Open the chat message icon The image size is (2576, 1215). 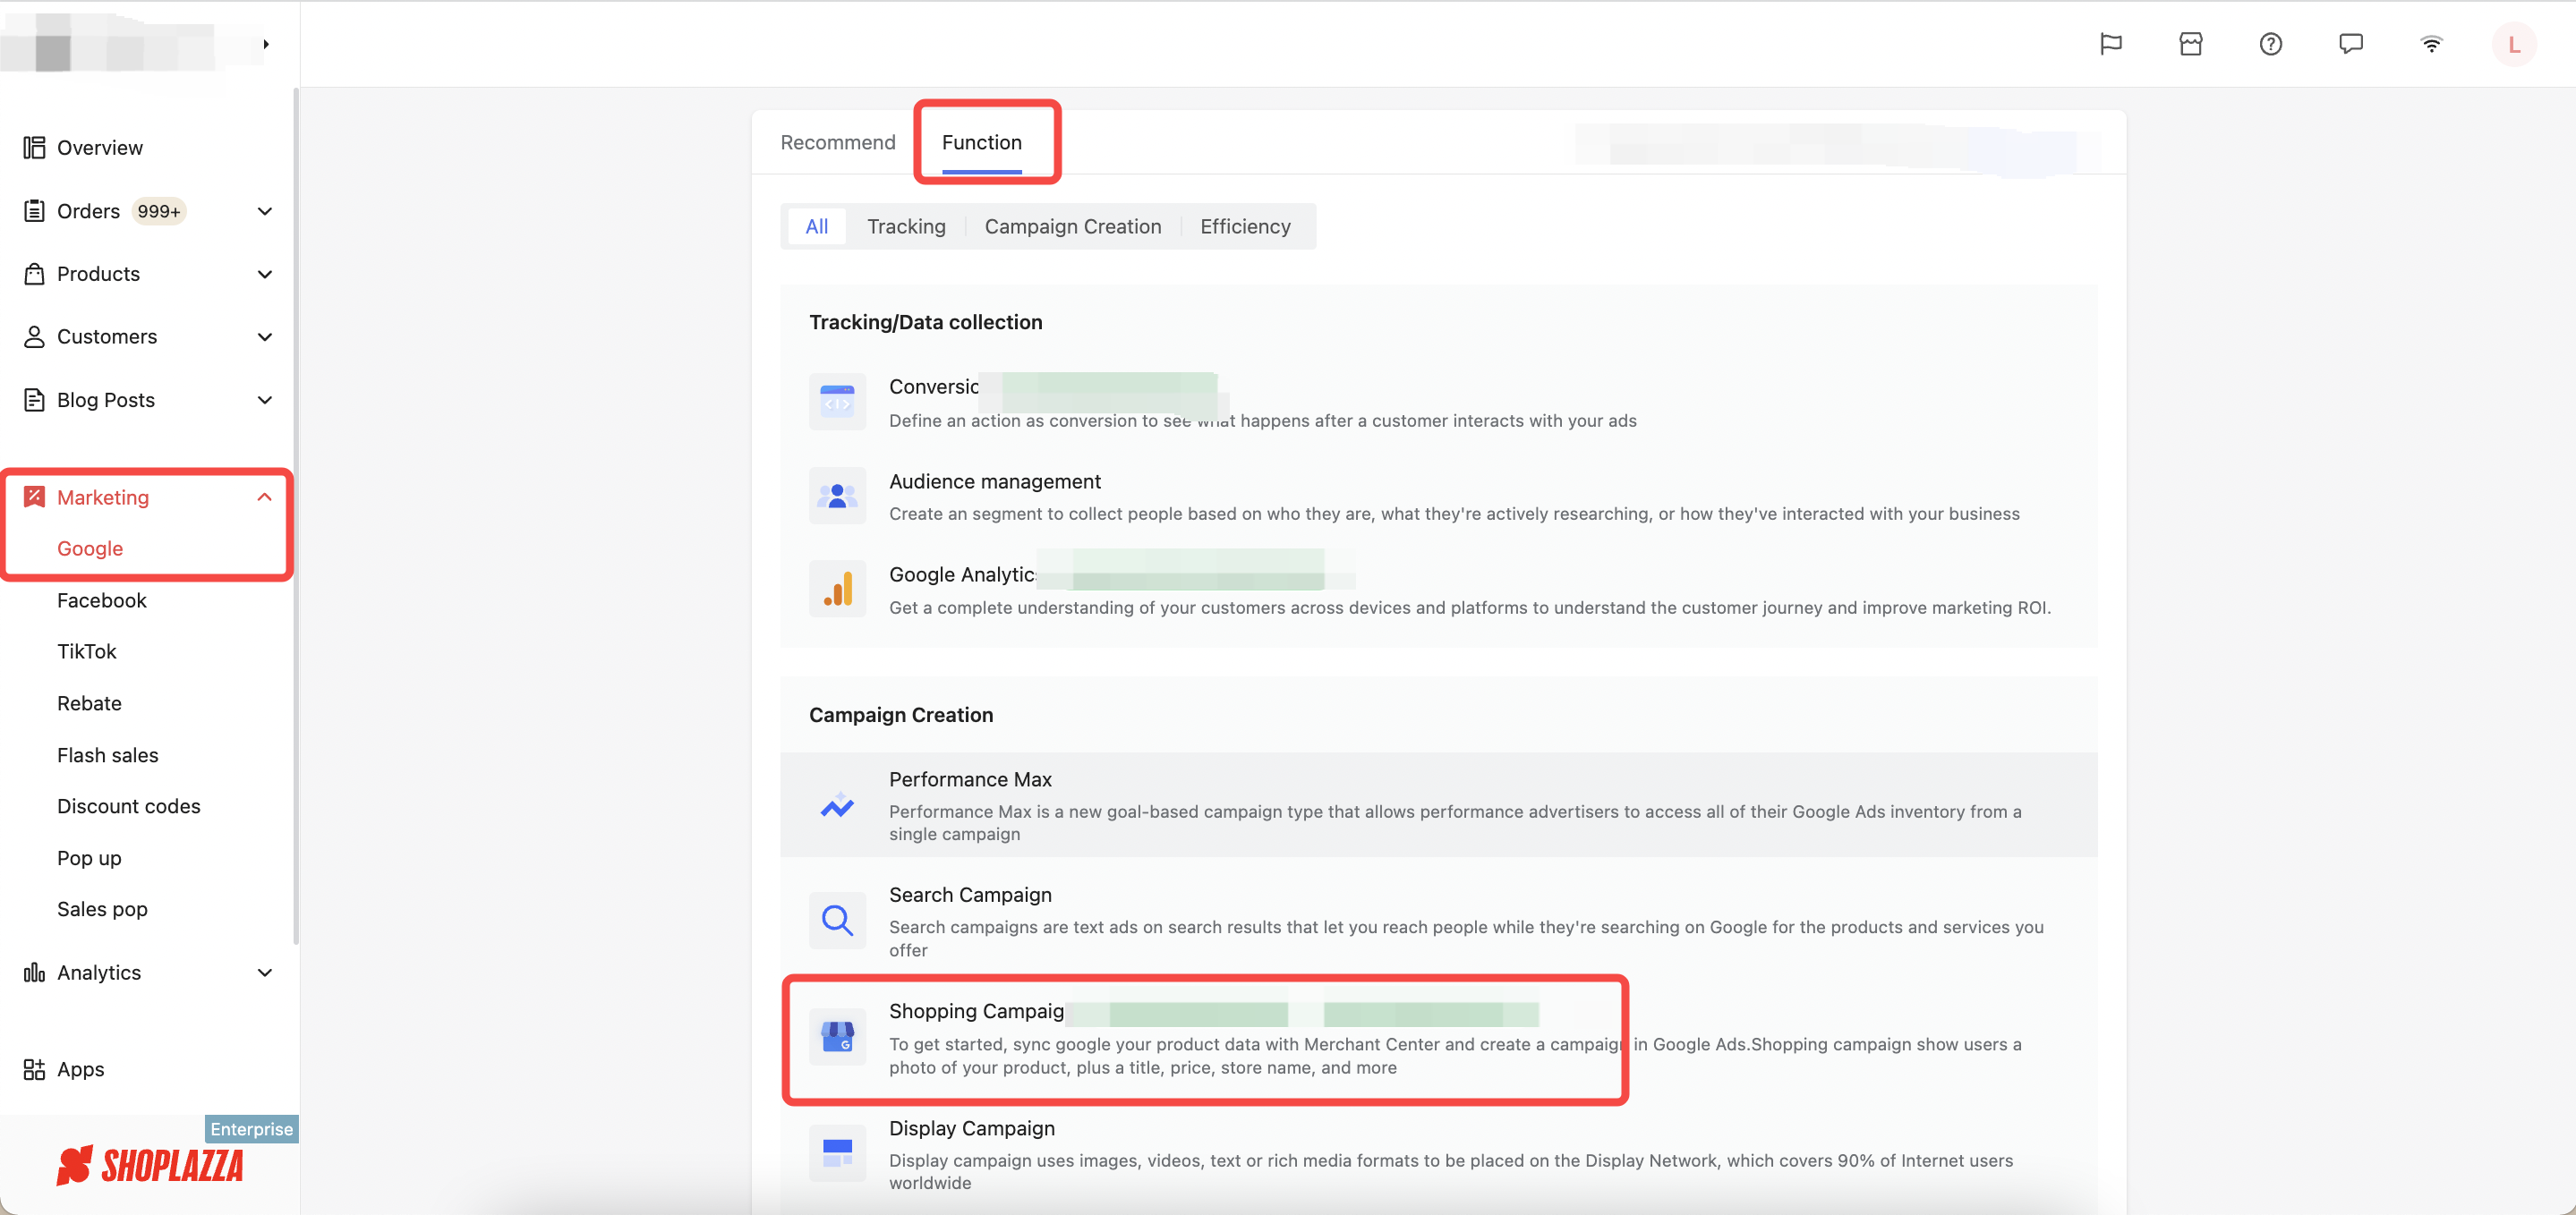[2350, 44]
